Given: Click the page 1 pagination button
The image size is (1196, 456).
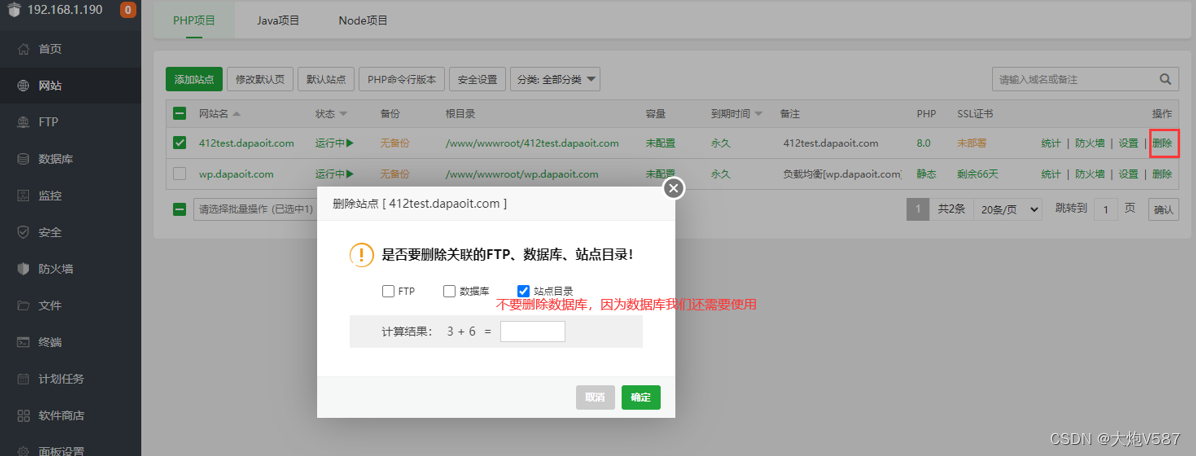Looking at the screenshot, I should [x=918, y=209].
